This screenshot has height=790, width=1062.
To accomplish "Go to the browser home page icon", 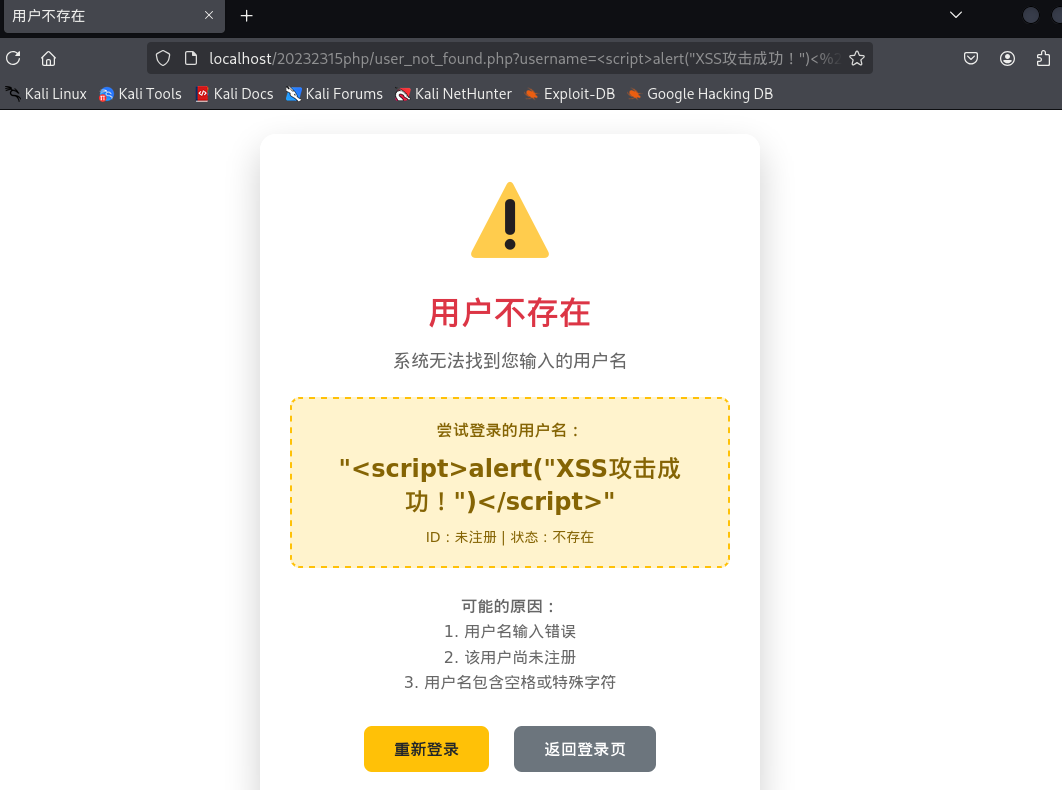I will 48,58.
